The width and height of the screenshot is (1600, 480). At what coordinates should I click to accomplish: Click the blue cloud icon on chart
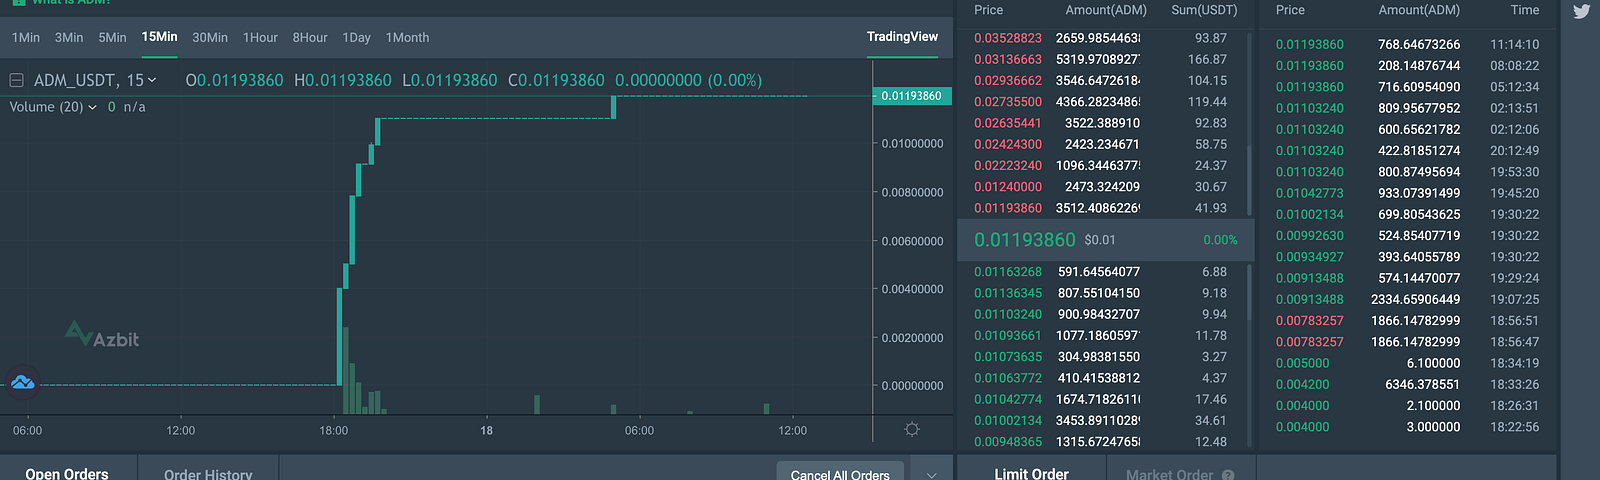click(22, 383)
